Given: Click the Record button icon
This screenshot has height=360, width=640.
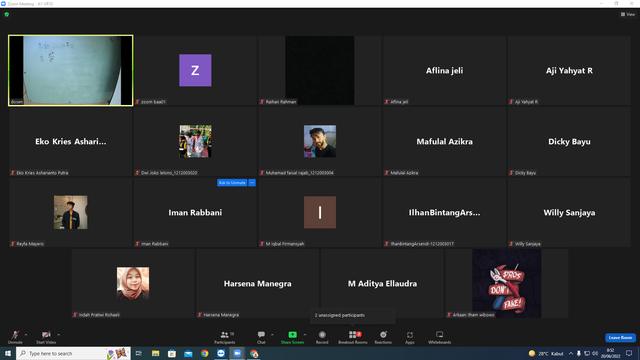Looking at the screenshot, I should click(x=322, y=334).
